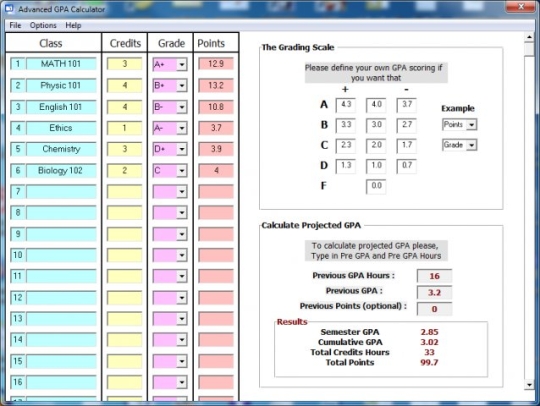The width and height of the screenshot is (540, 406).
Task: Open grade dropdown for Ethics
Action: [181, 128]
